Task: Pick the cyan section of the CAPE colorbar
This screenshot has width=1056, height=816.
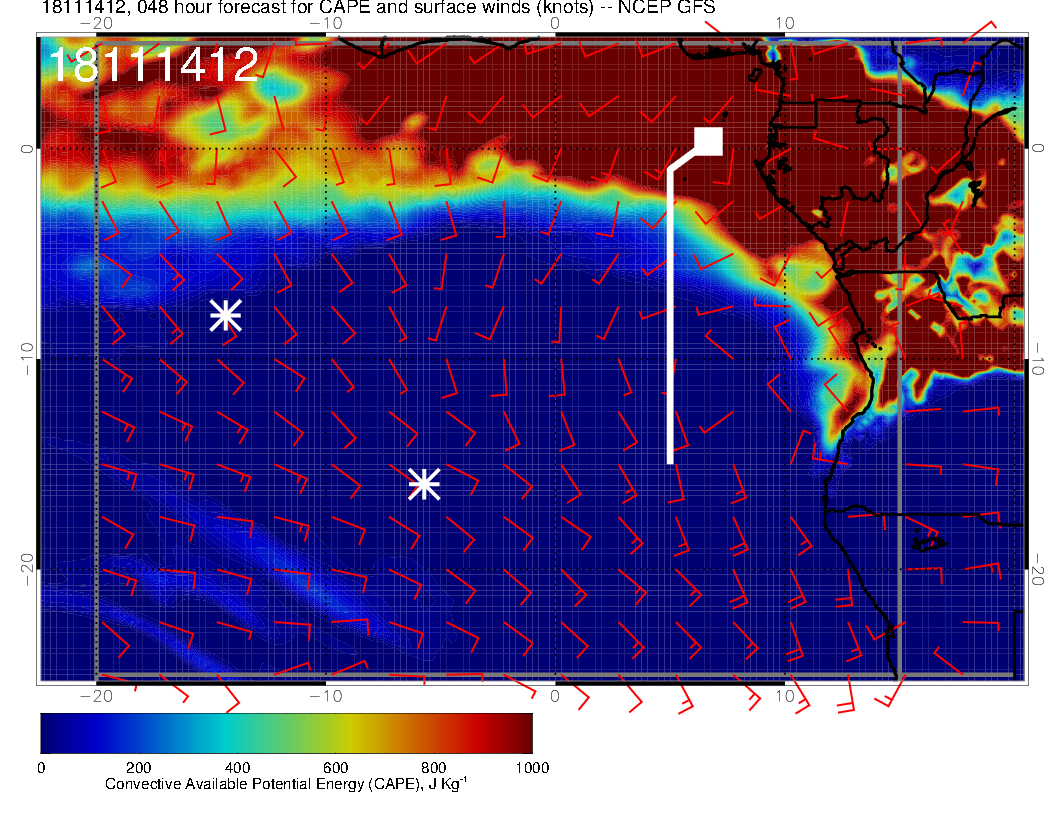Action: [220, 732]
